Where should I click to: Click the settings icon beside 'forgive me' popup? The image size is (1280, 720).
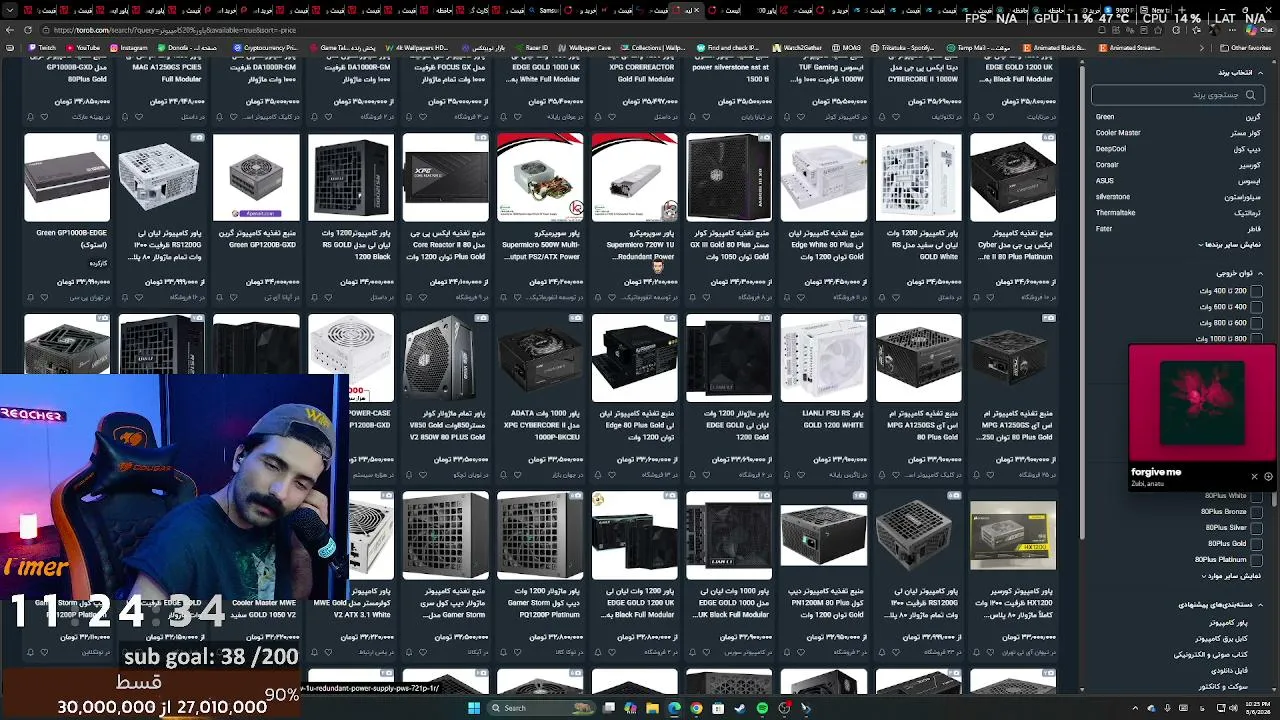click(x=1268, y=476)
